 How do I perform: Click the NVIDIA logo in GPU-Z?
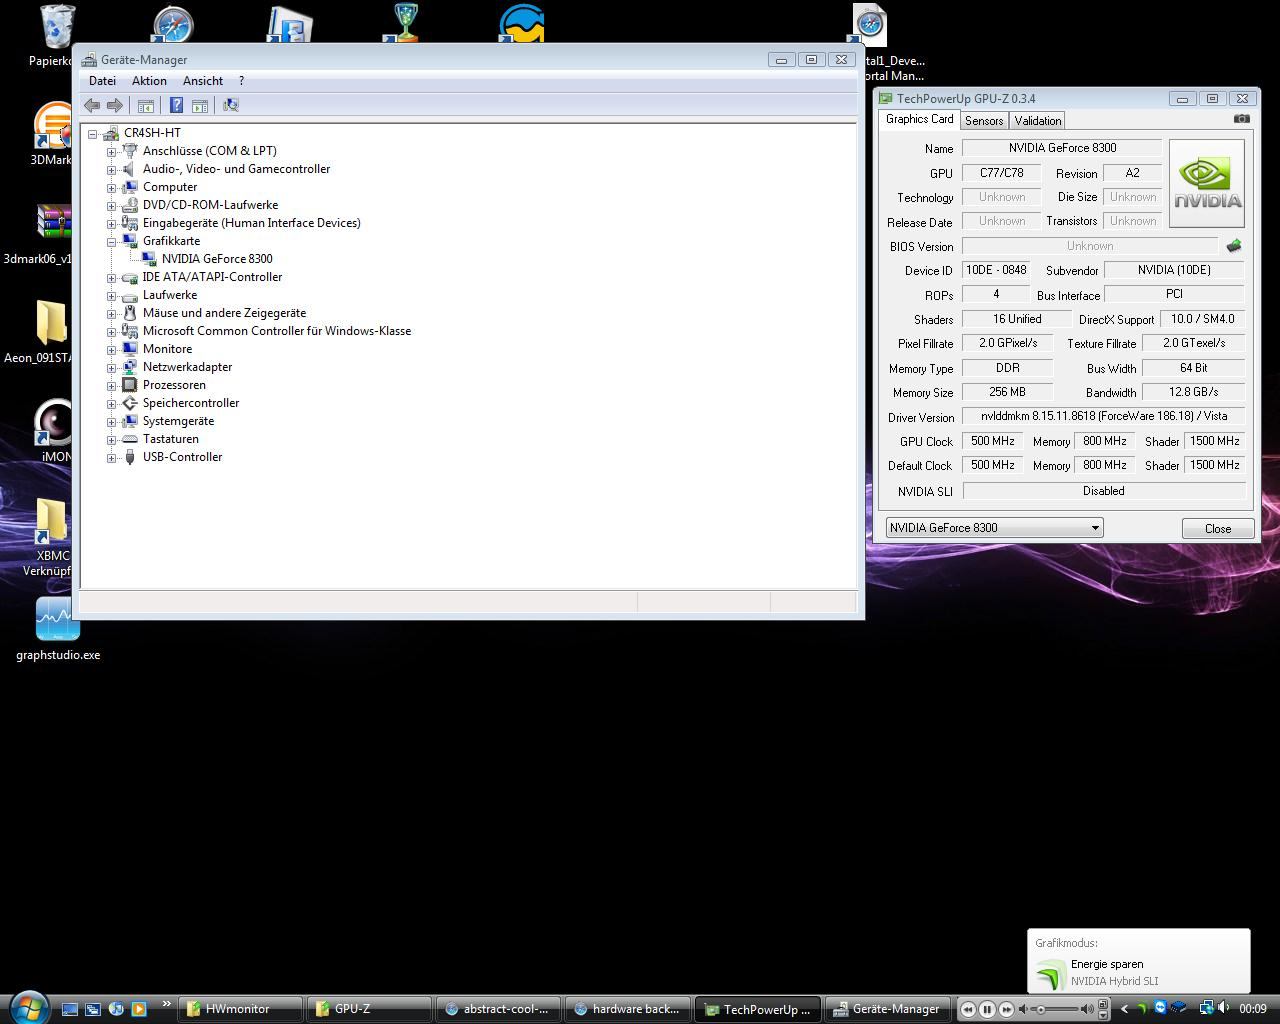click(1207, 183)
